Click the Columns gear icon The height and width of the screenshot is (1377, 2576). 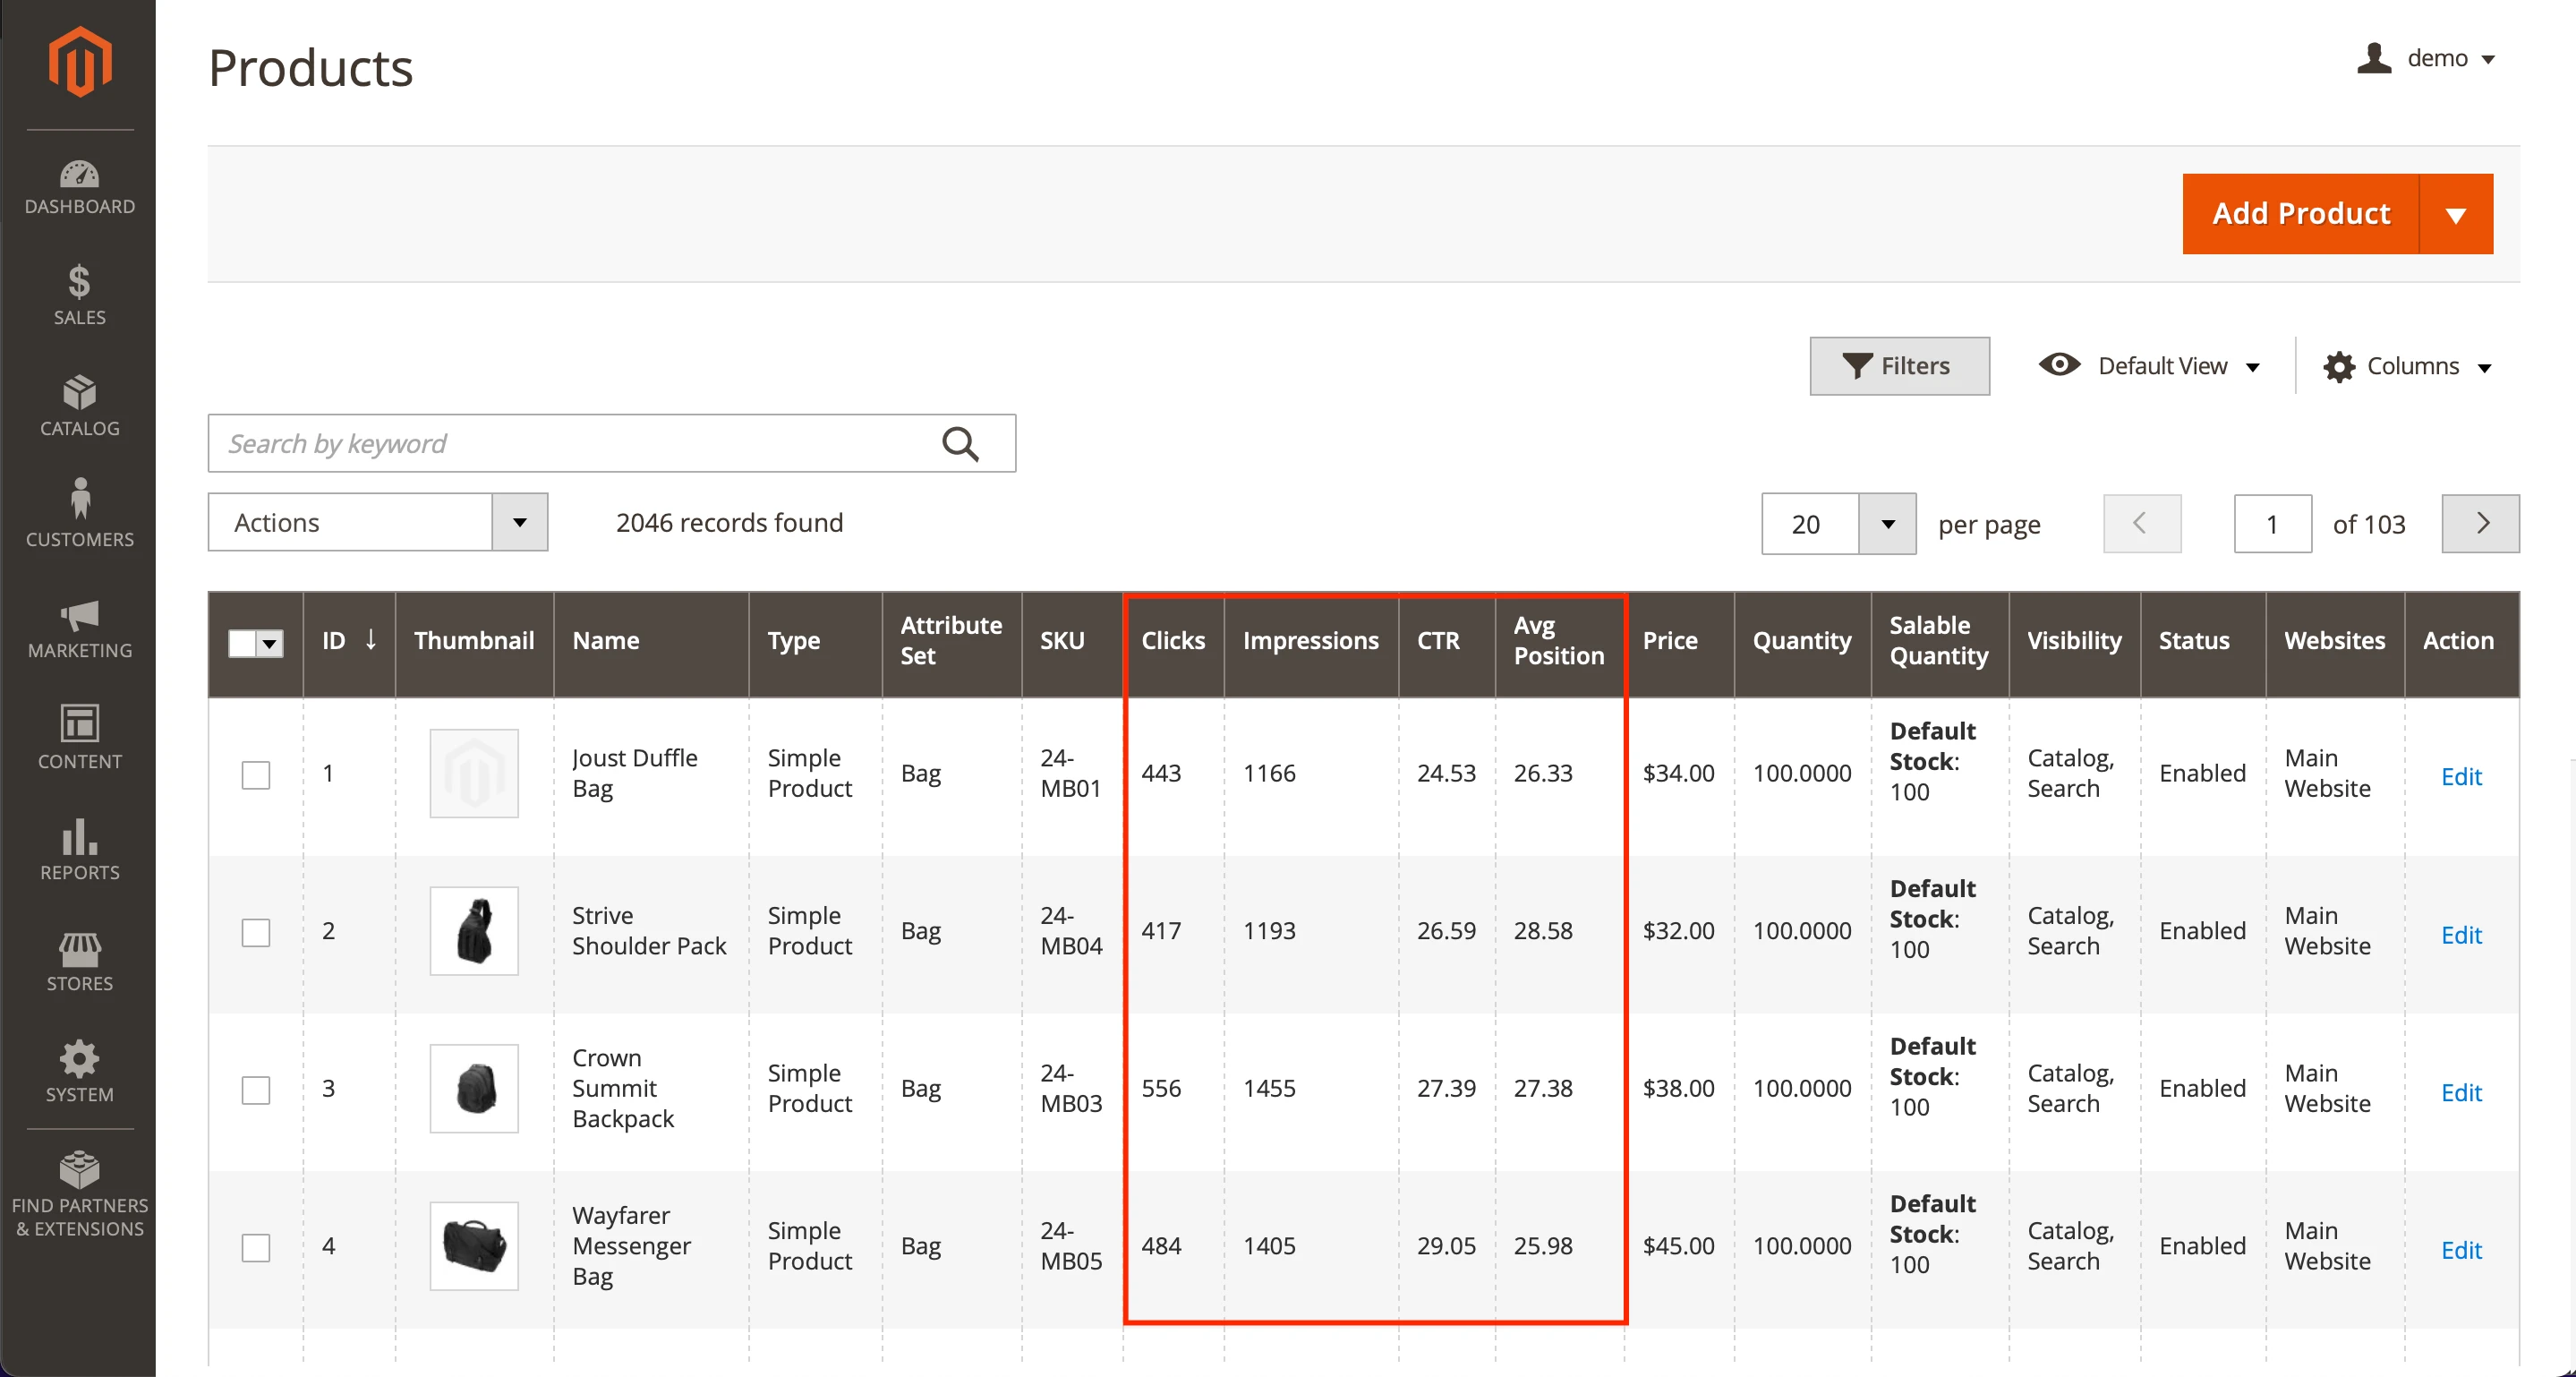pyautogui.click(x=2339, y=366)
